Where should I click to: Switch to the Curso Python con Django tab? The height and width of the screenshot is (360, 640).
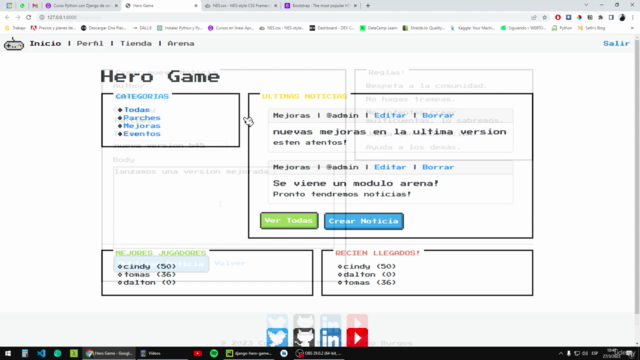tap(81, 6)
